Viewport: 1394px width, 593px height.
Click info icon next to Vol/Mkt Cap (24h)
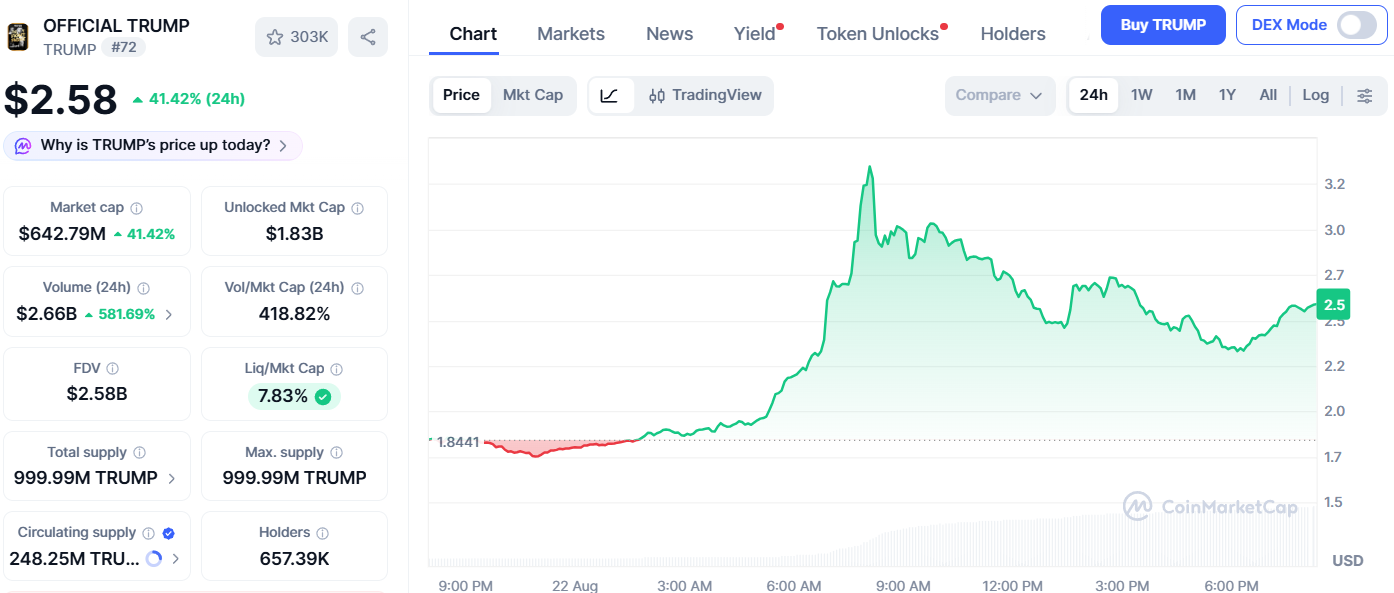pyautogui.click(x=357, y=288)
